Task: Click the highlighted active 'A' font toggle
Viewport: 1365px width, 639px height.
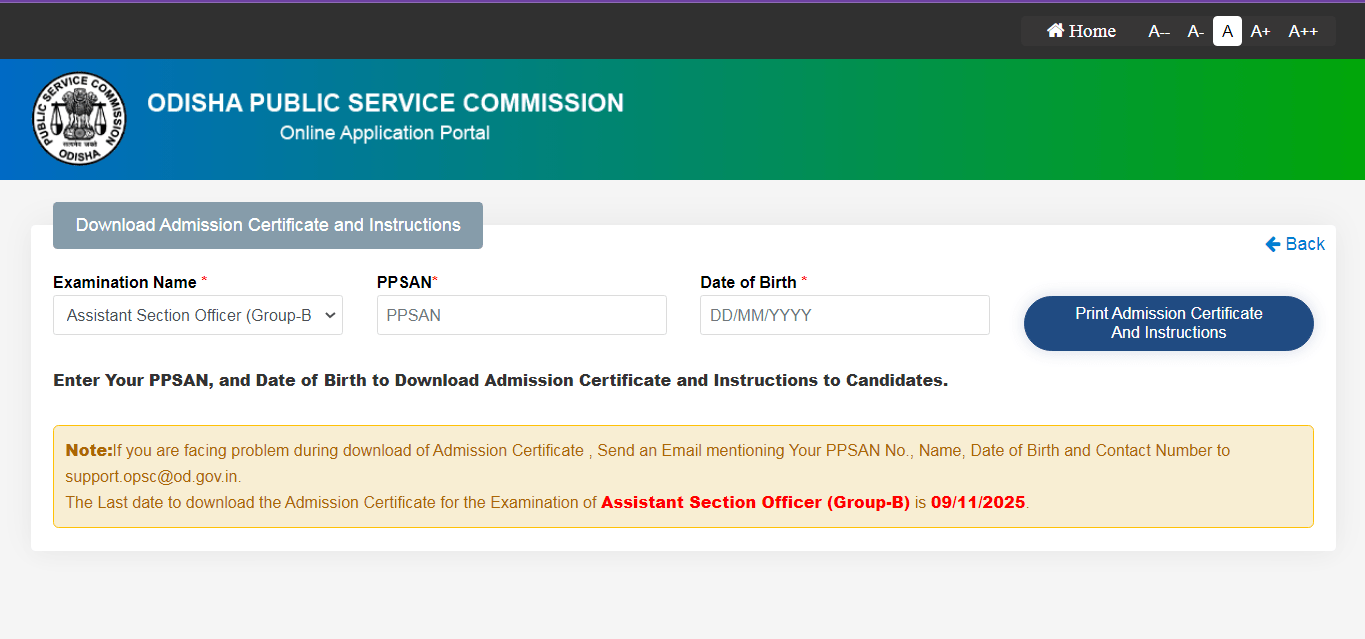Action: [x=1227, y=31]
